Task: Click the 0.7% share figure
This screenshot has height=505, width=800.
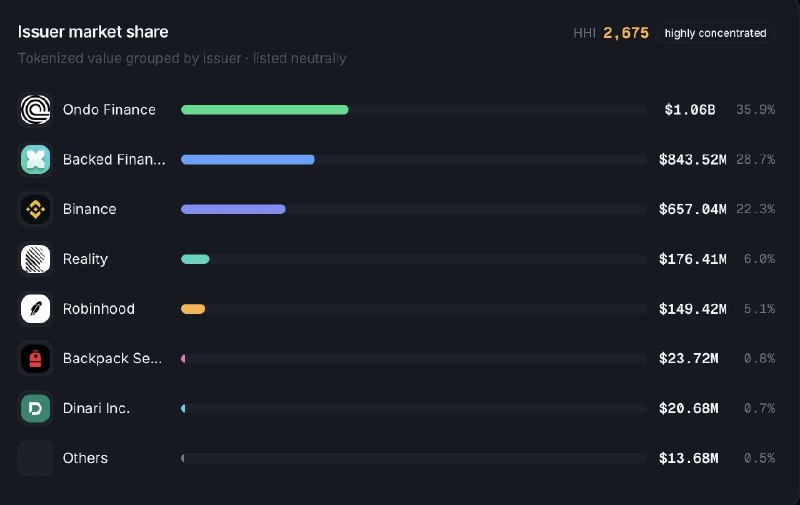Action: click(x=759, y=408)
